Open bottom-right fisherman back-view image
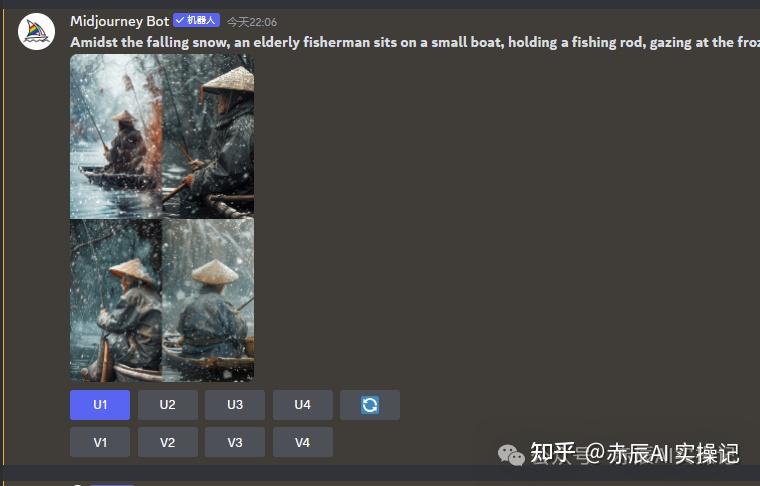This screenshot has width=760, height=486. click(208, 300)
